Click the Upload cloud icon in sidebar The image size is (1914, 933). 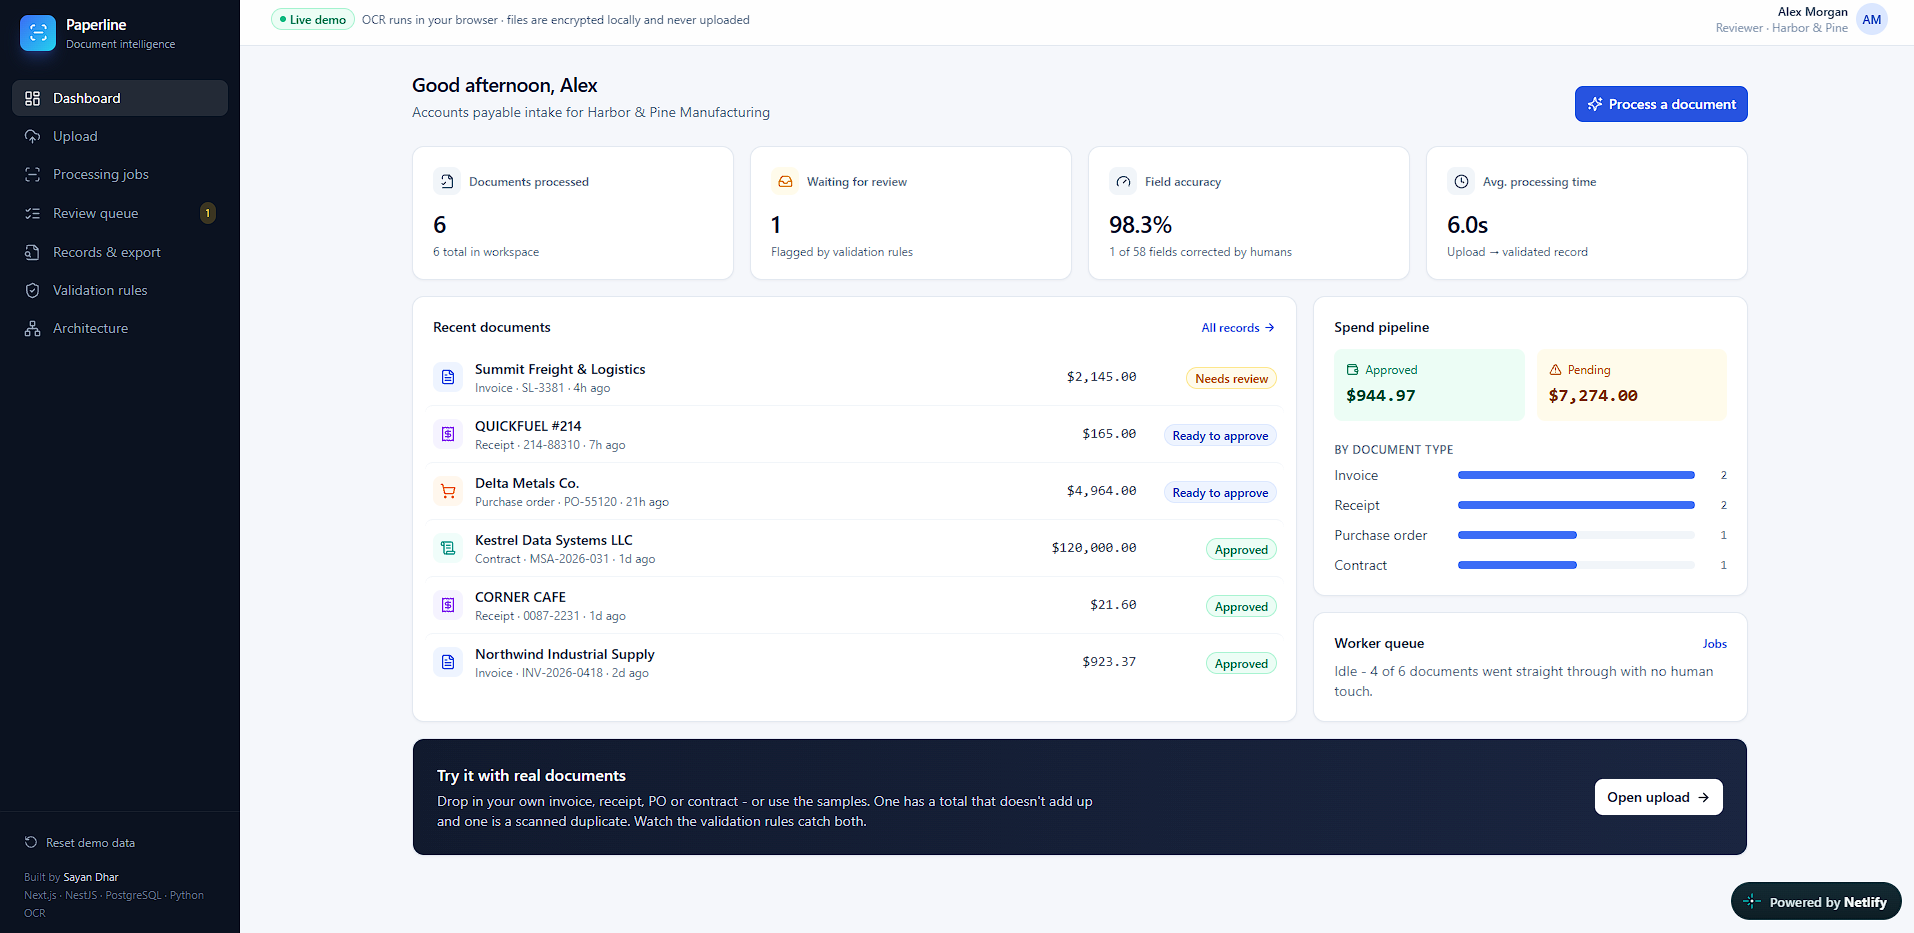[x=33, y=136]
